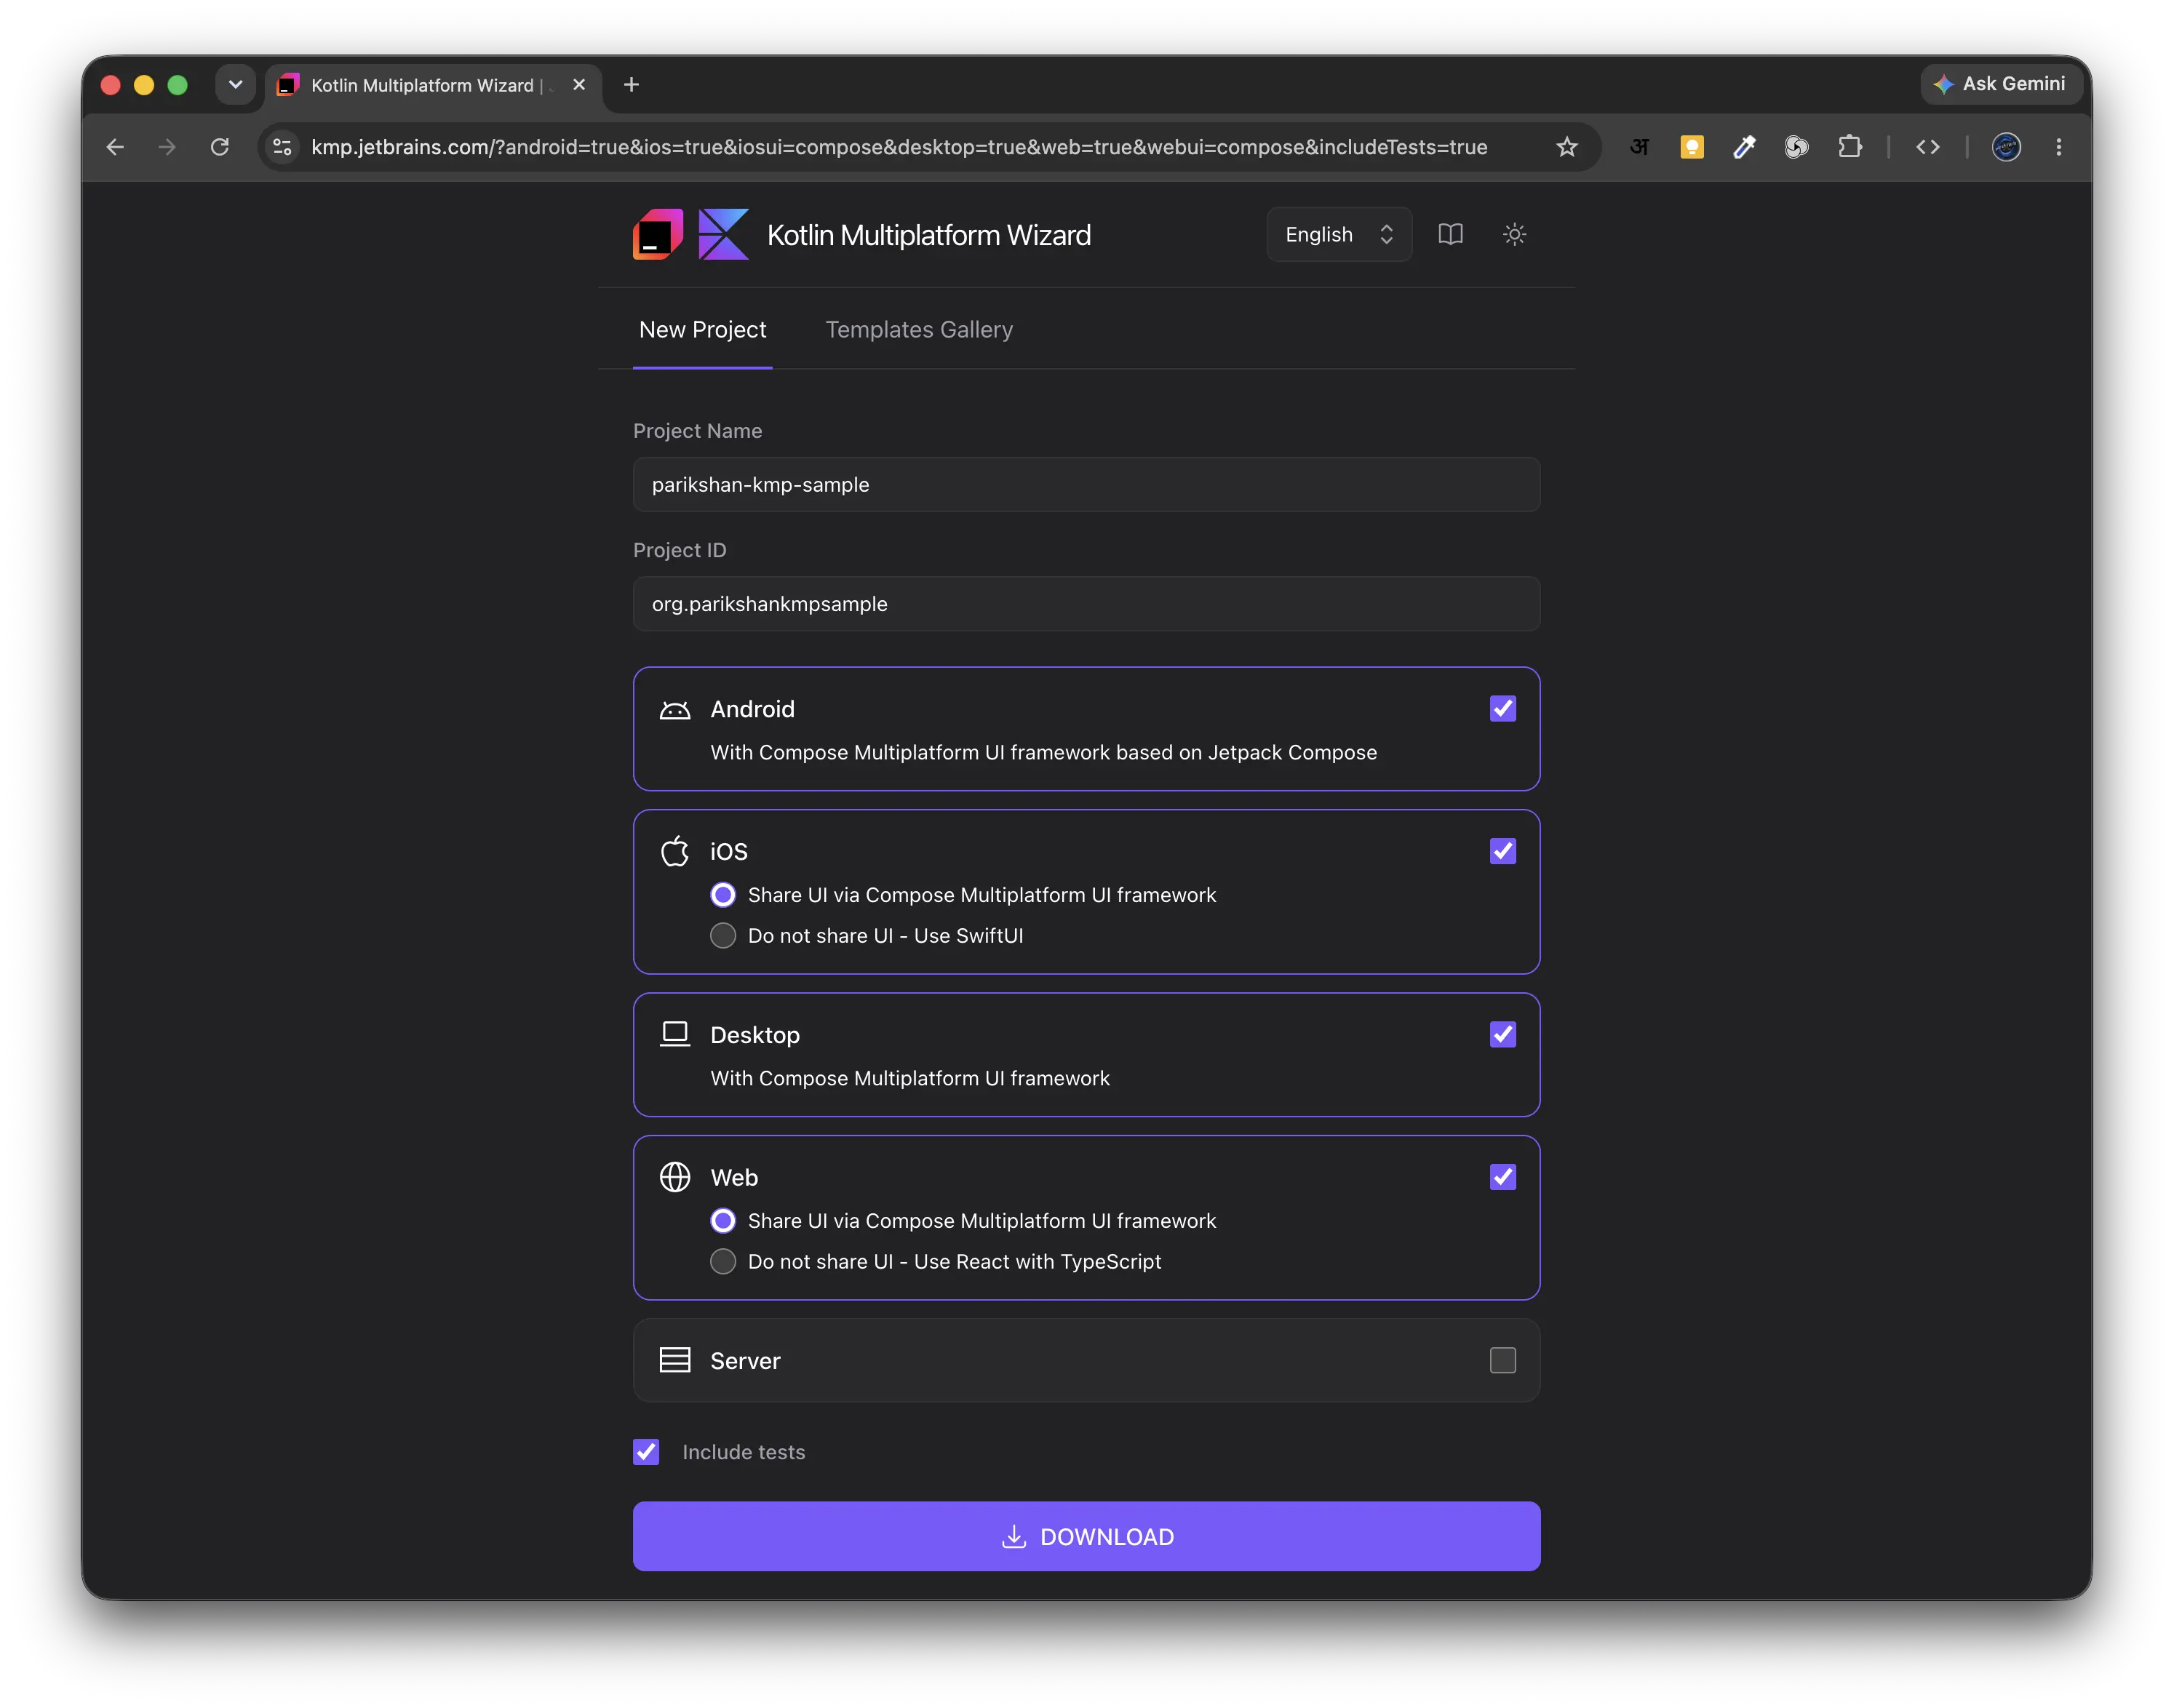Toggle the Include tests checkbox
This screenshot has width=2174, height=1708.
(646, 1452)
